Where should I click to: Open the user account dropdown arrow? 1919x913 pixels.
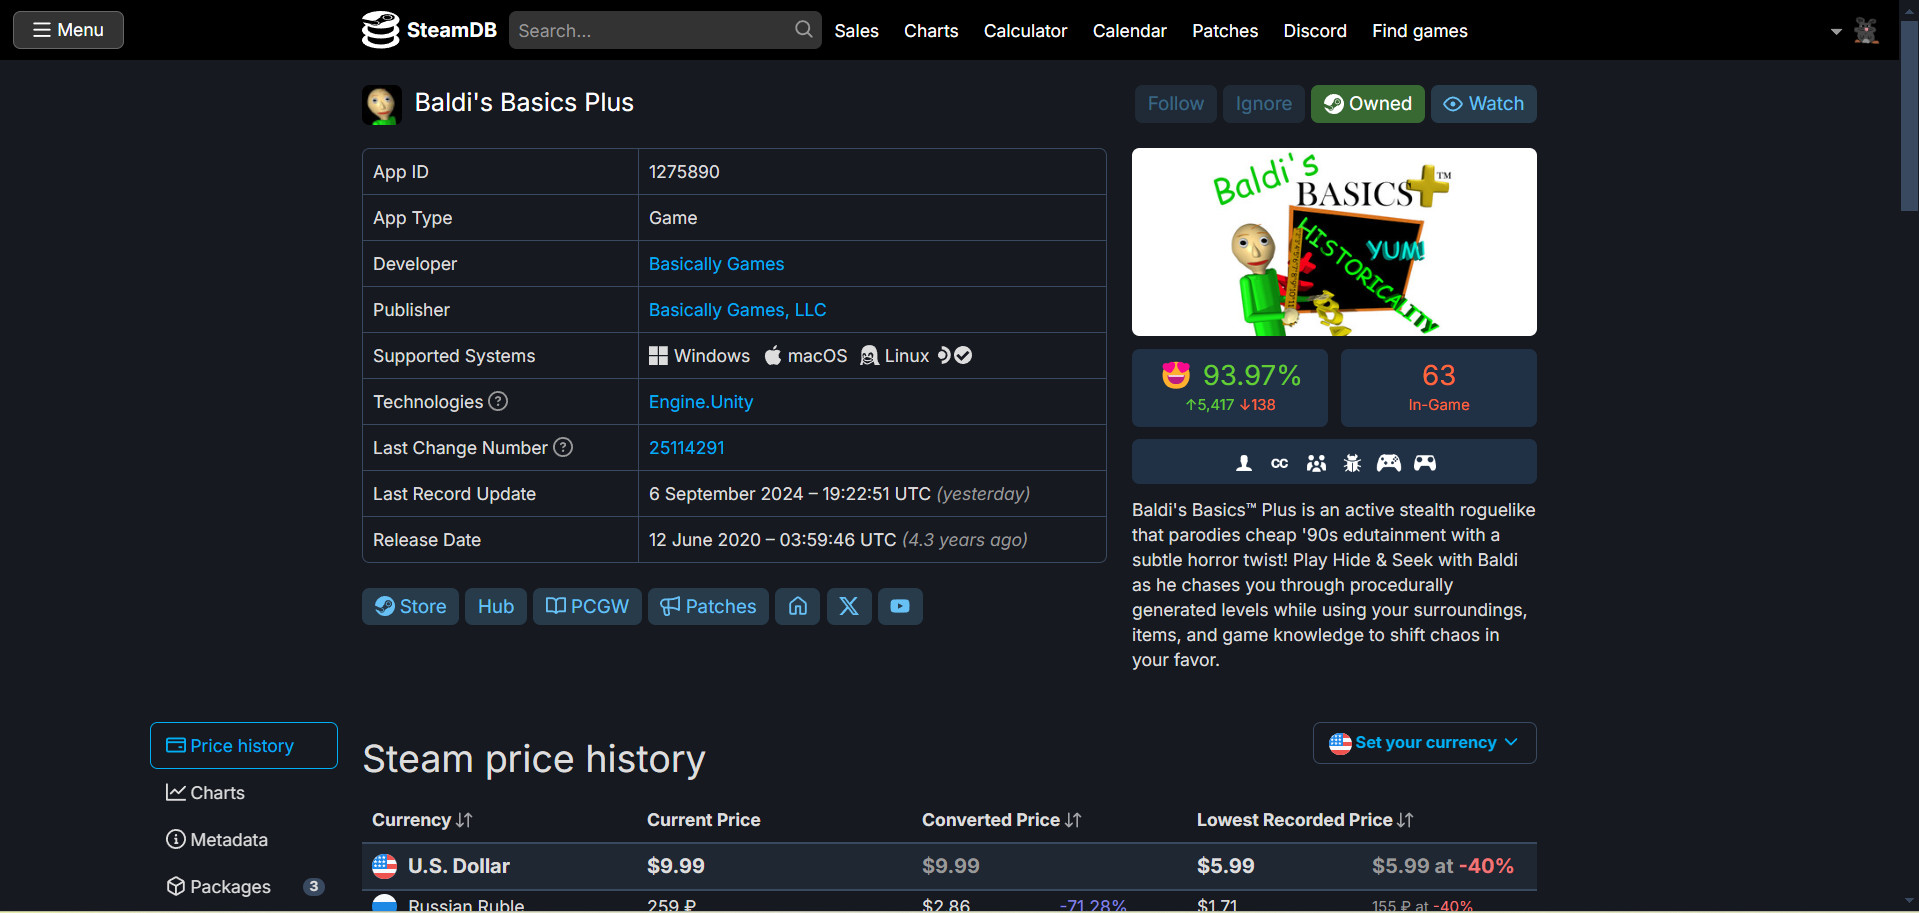(x=1836, y=31)
